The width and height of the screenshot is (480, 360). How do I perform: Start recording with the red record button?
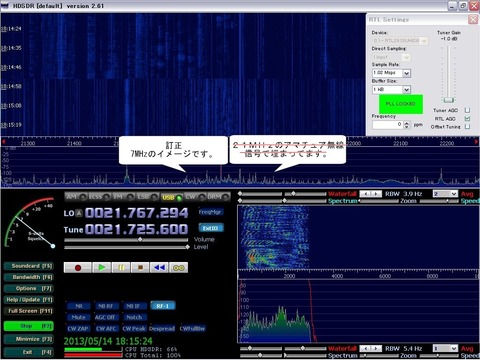click(78, 267)
